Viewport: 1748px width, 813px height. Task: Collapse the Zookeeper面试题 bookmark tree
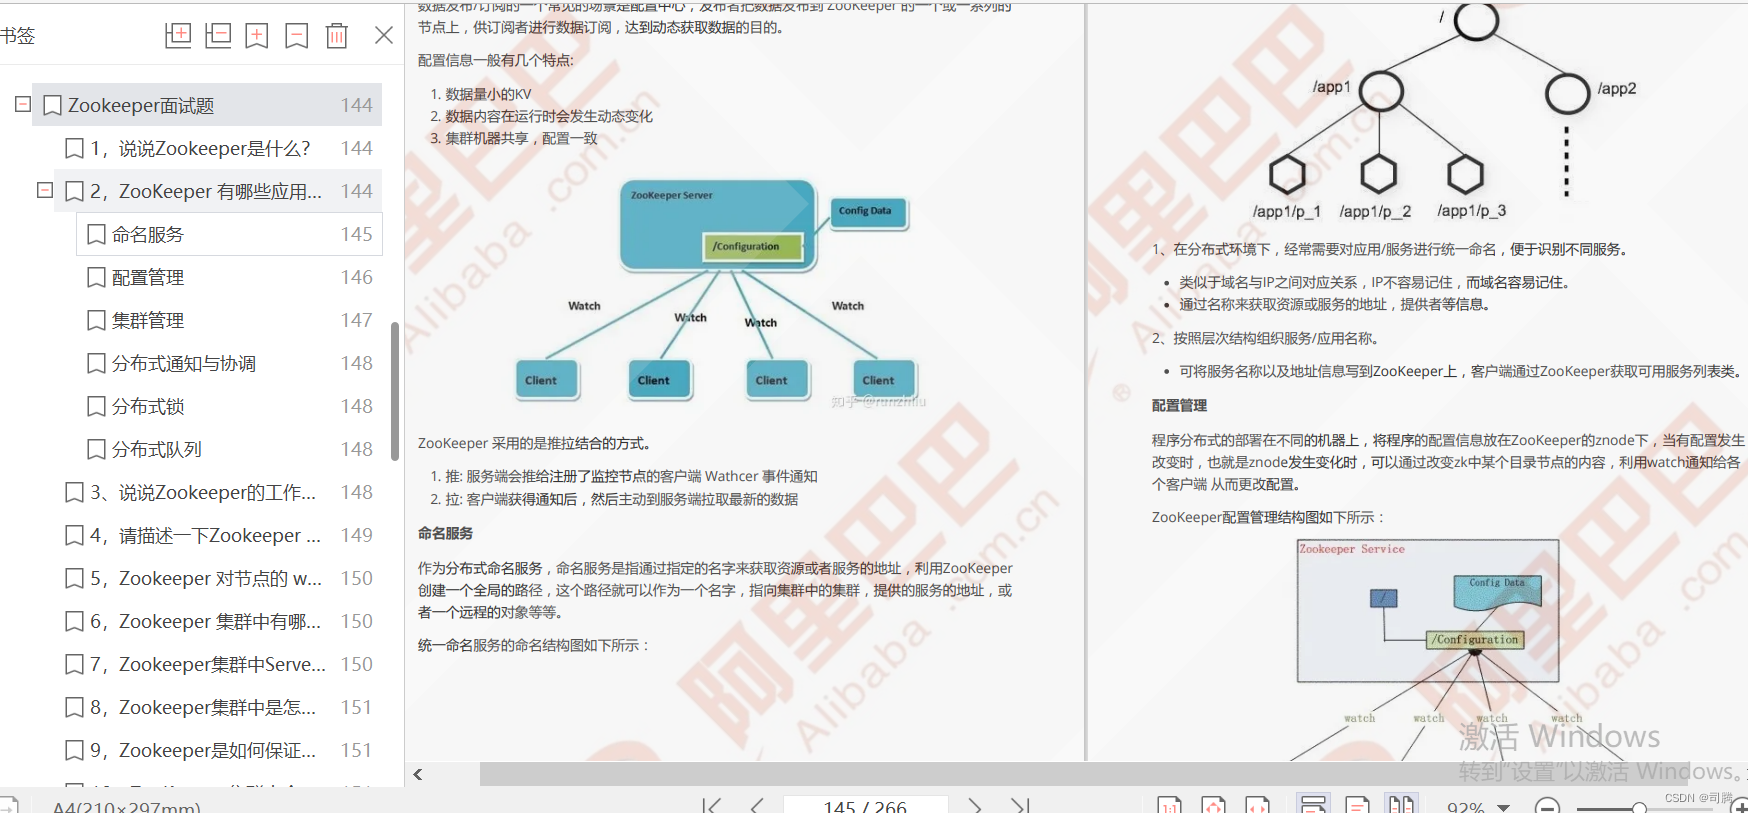coord(23,104)
